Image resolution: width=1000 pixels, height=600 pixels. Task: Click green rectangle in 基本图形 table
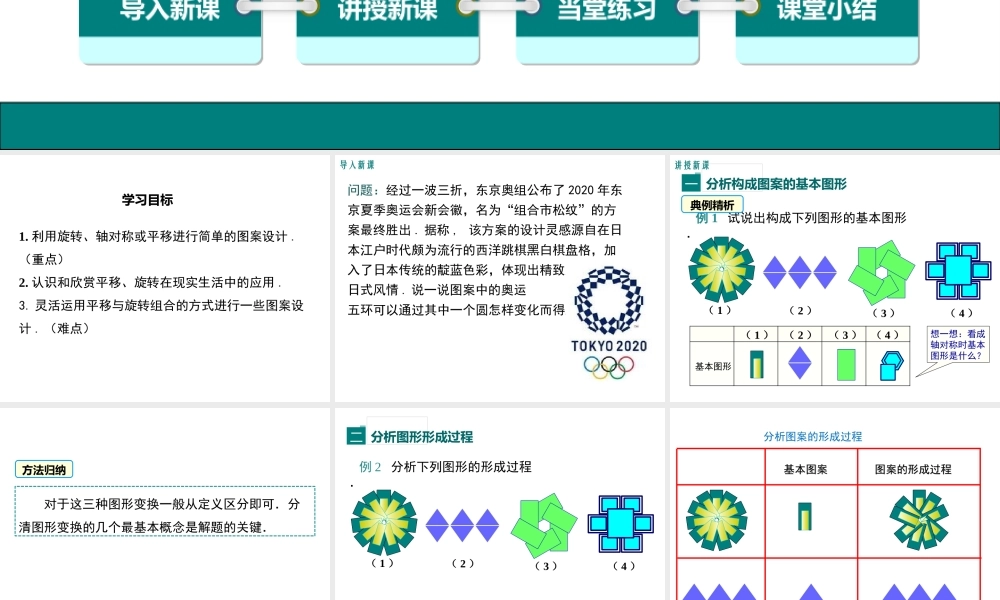846,365
